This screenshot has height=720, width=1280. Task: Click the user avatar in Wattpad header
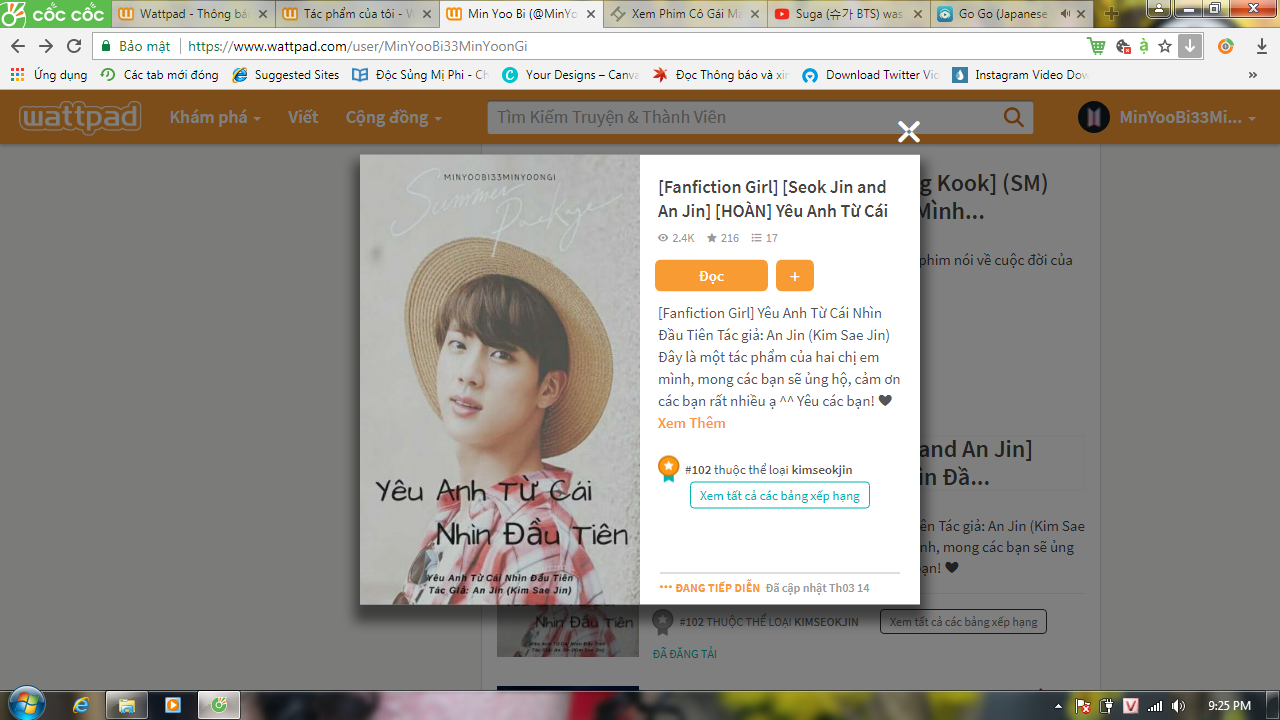pos(1094,117)
